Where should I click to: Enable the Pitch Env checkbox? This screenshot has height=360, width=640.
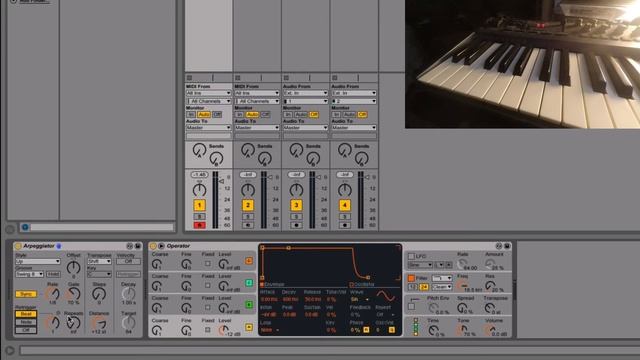click(411, 307)
